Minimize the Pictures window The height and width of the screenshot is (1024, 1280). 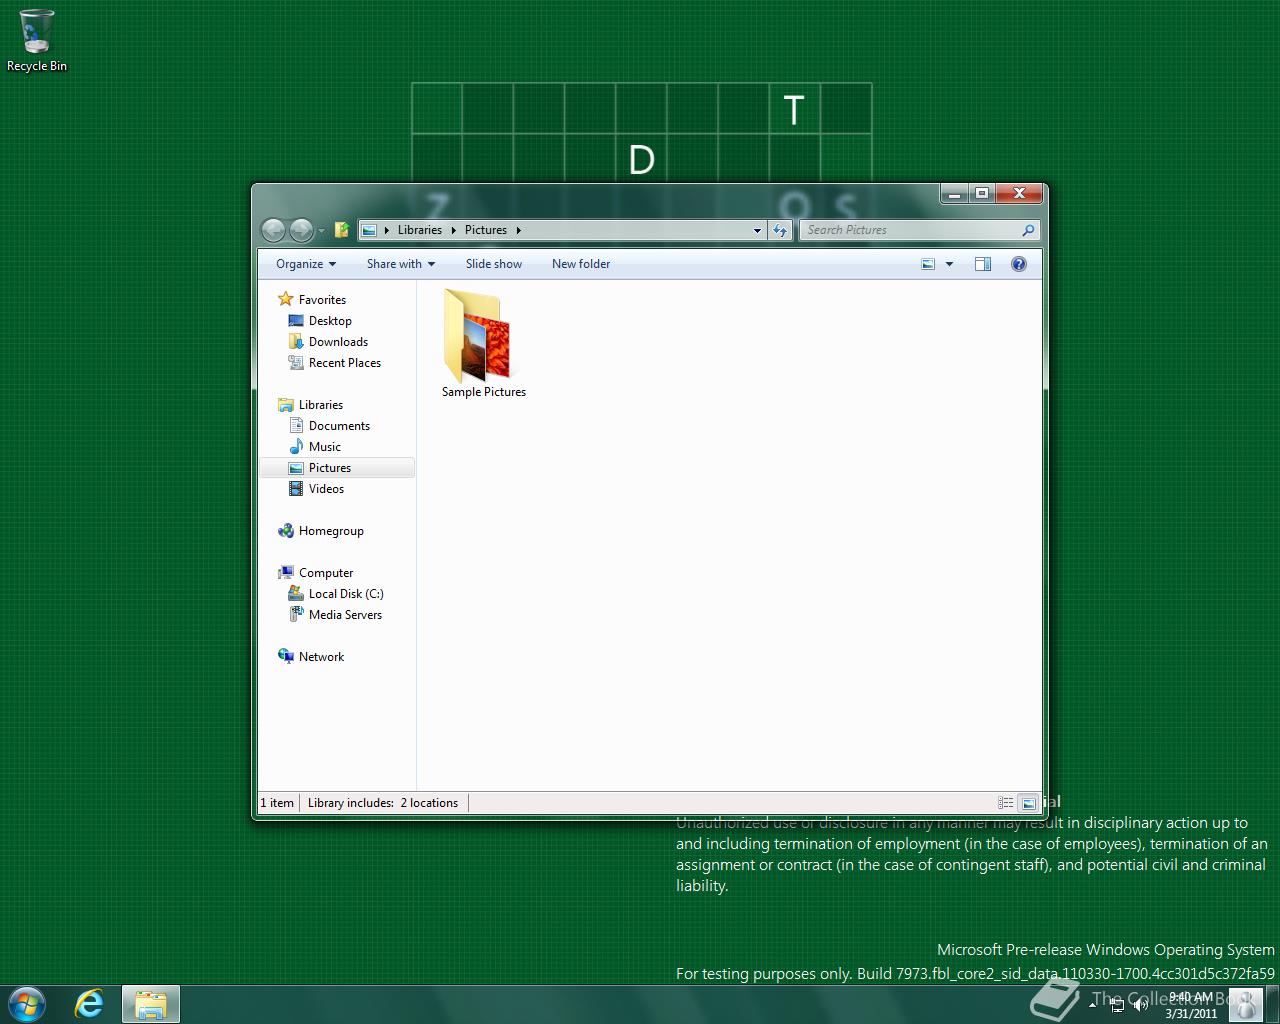954,193
